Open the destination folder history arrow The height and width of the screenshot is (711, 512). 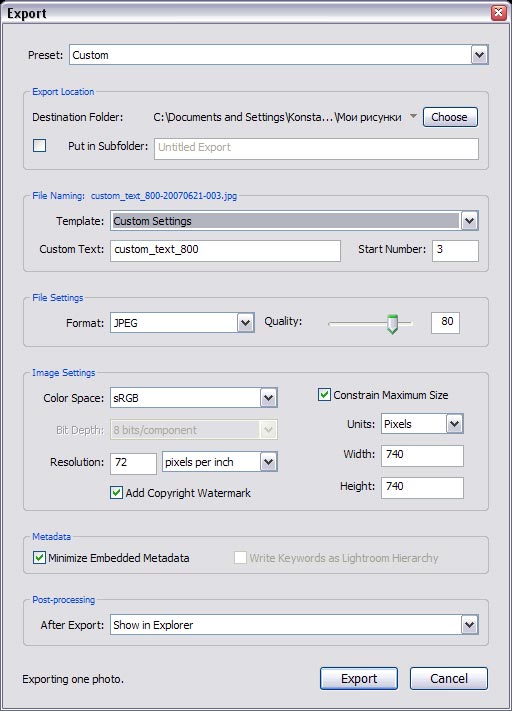(413, 117)
